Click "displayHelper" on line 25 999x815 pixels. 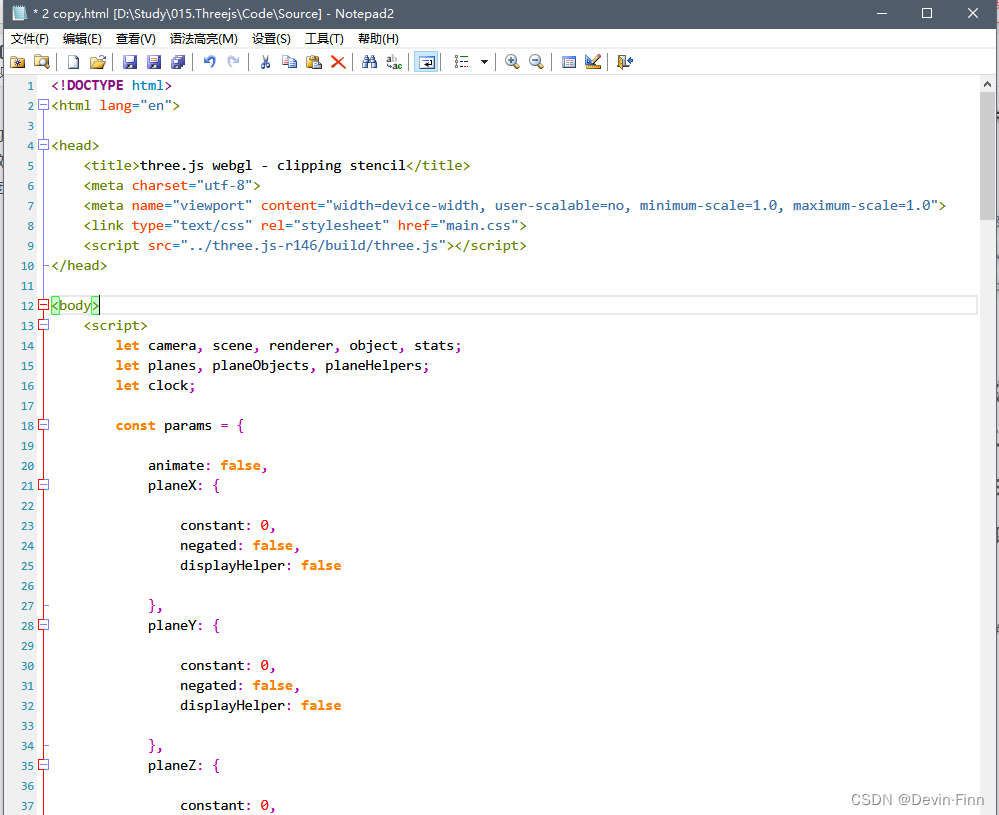[x=232, y=566]
